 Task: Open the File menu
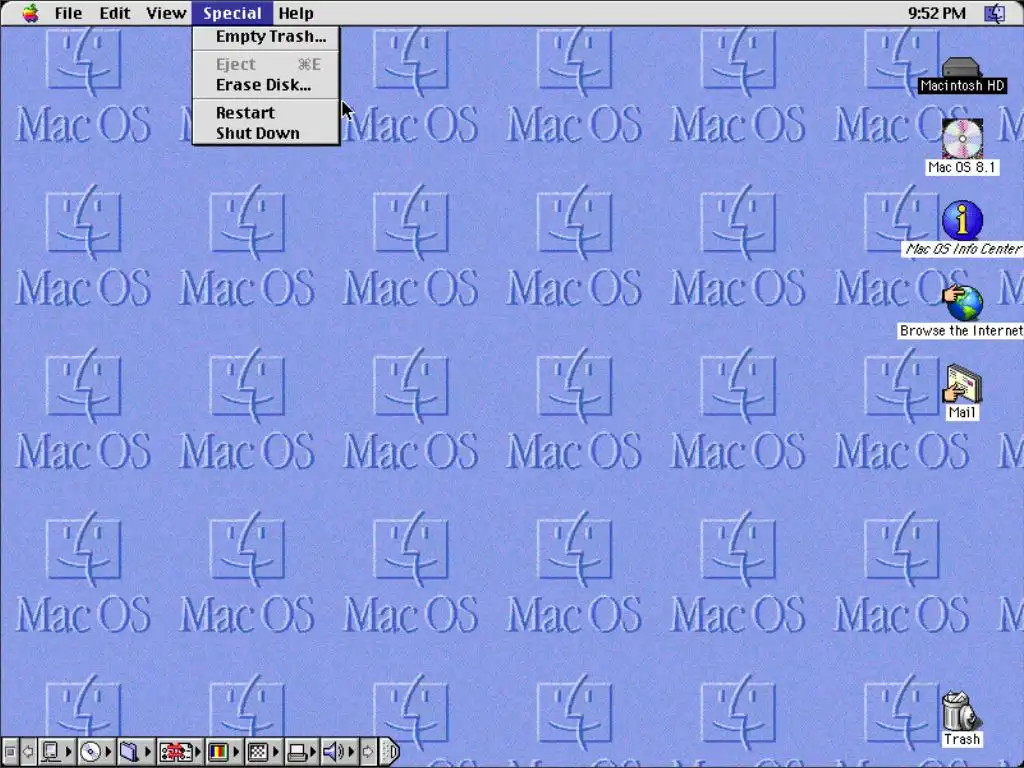pos(68,13)
